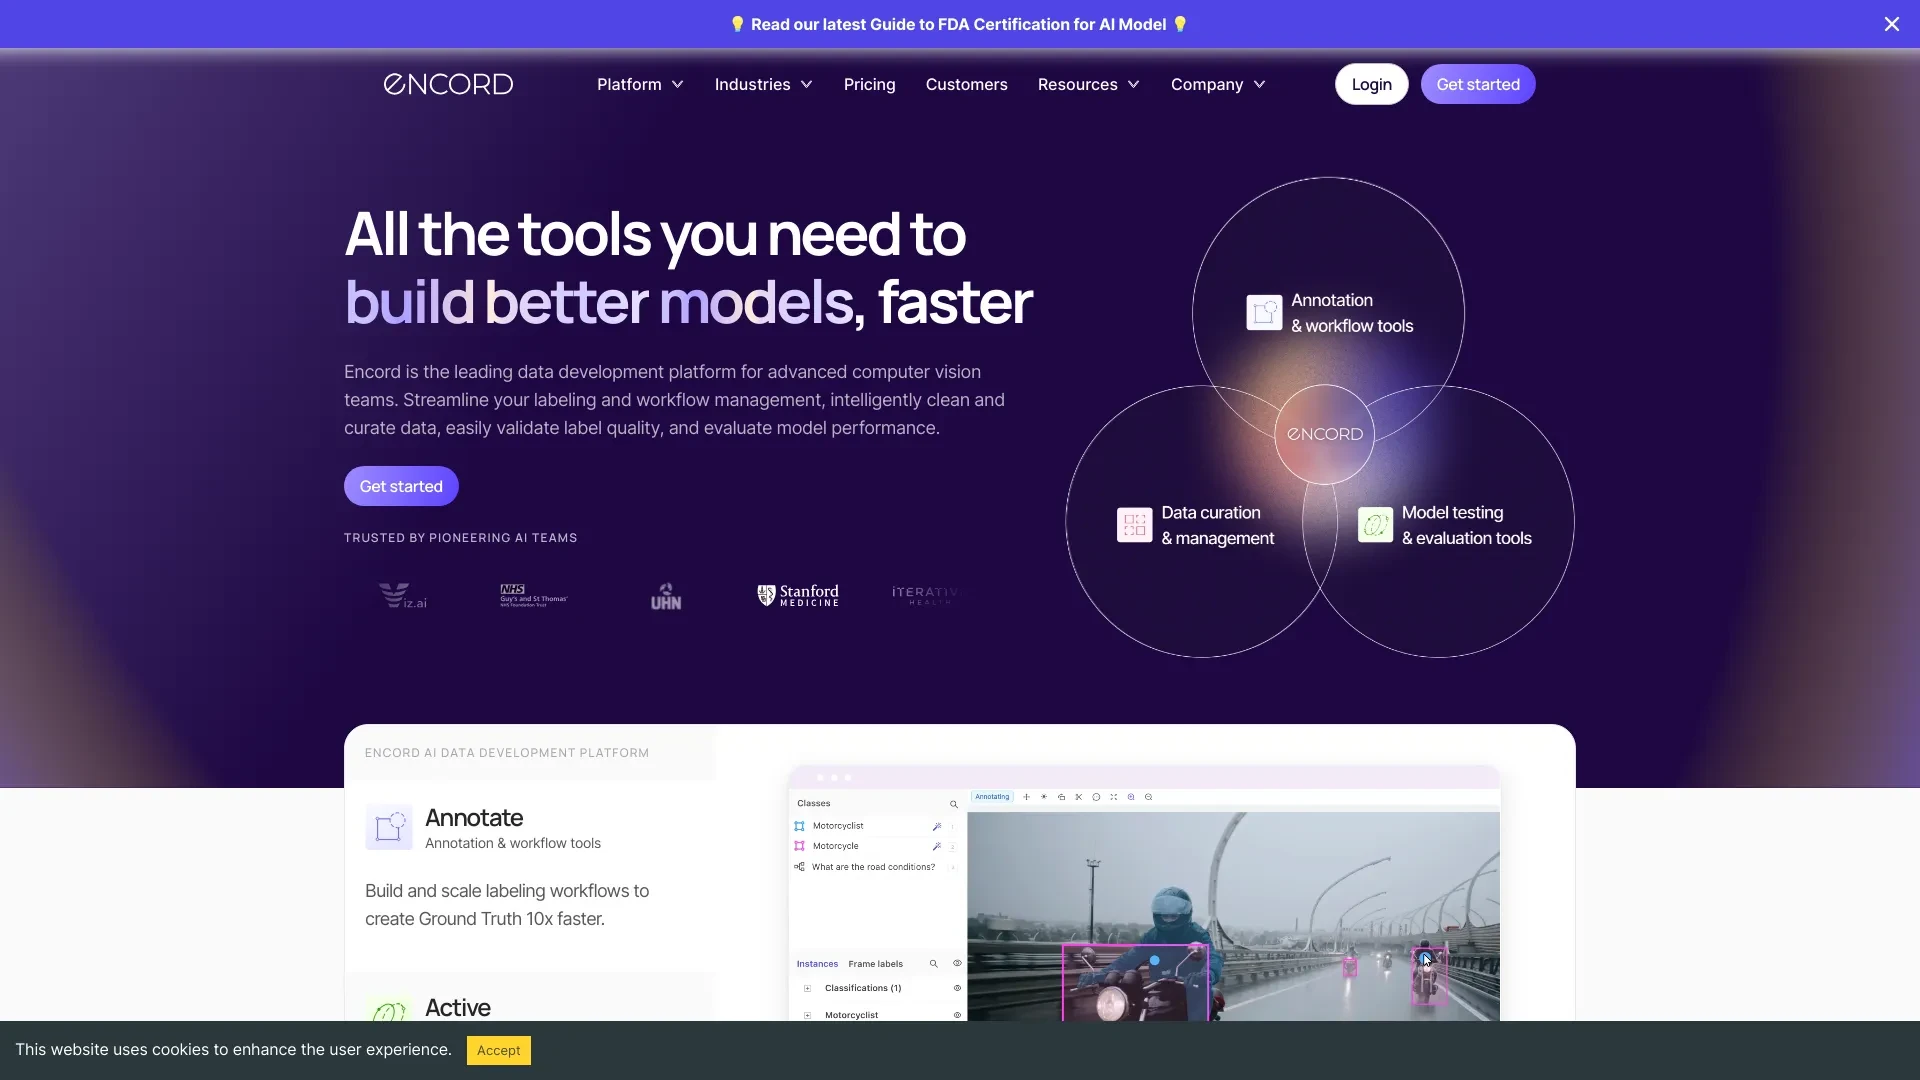Expand the Platform dropdown menu
Viewport: 1920px width, 1080px height.
(640, 83)
